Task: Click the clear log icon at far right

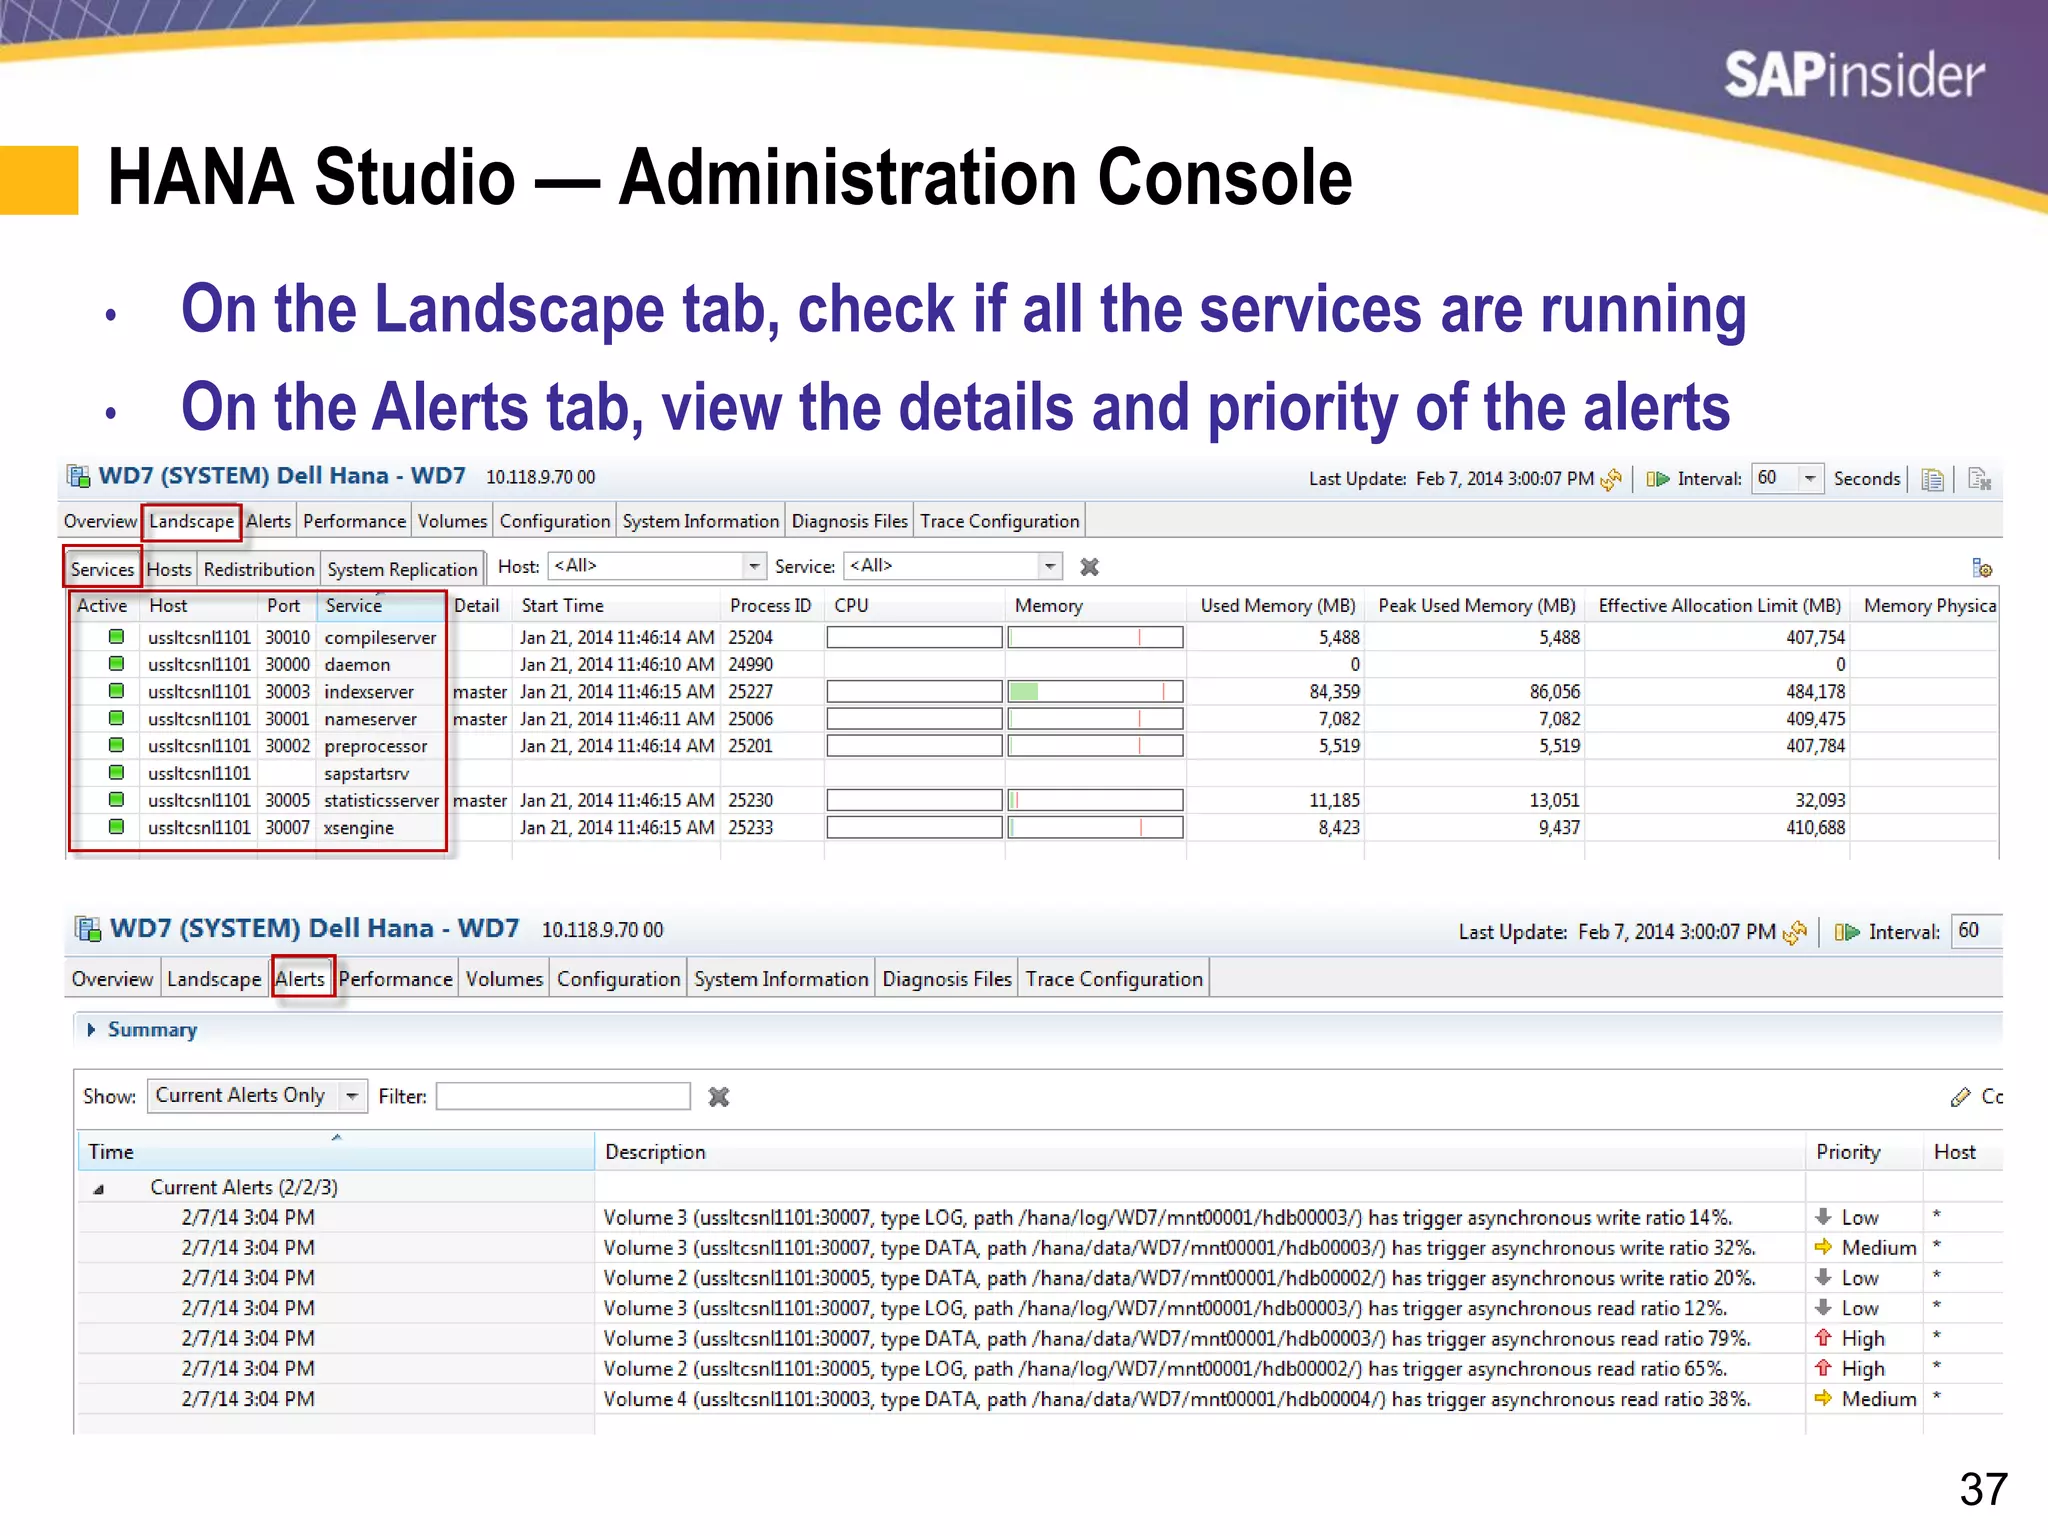Action: pos(1980,479)
